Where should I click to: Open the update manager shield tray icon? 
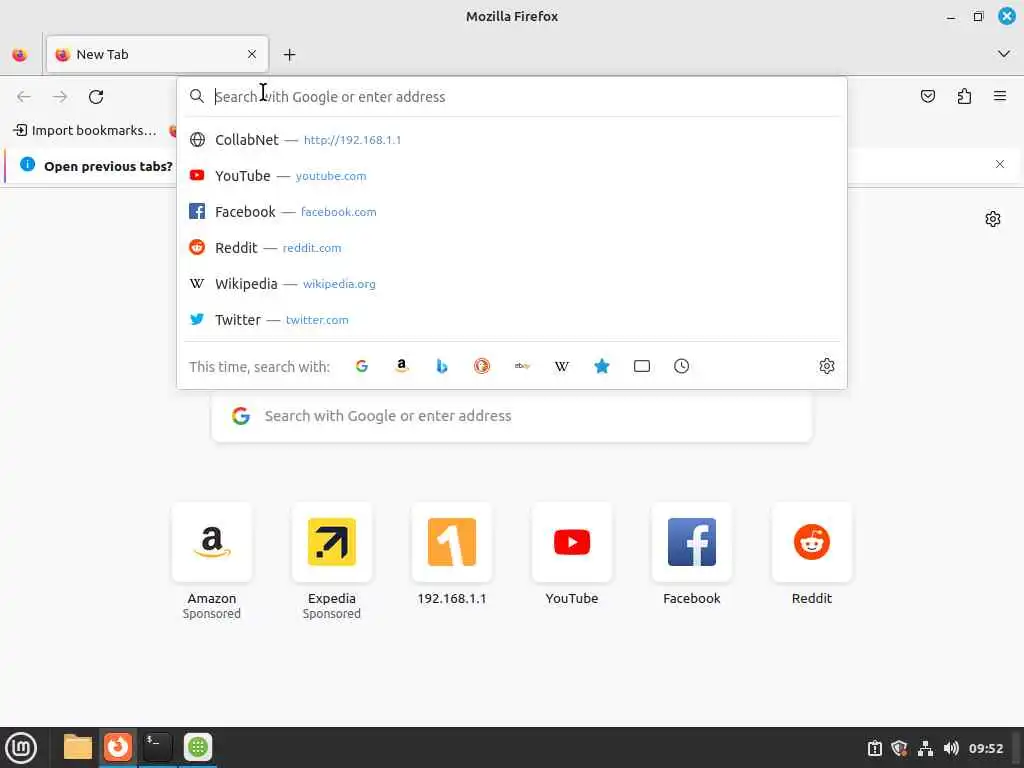[899, 748]
